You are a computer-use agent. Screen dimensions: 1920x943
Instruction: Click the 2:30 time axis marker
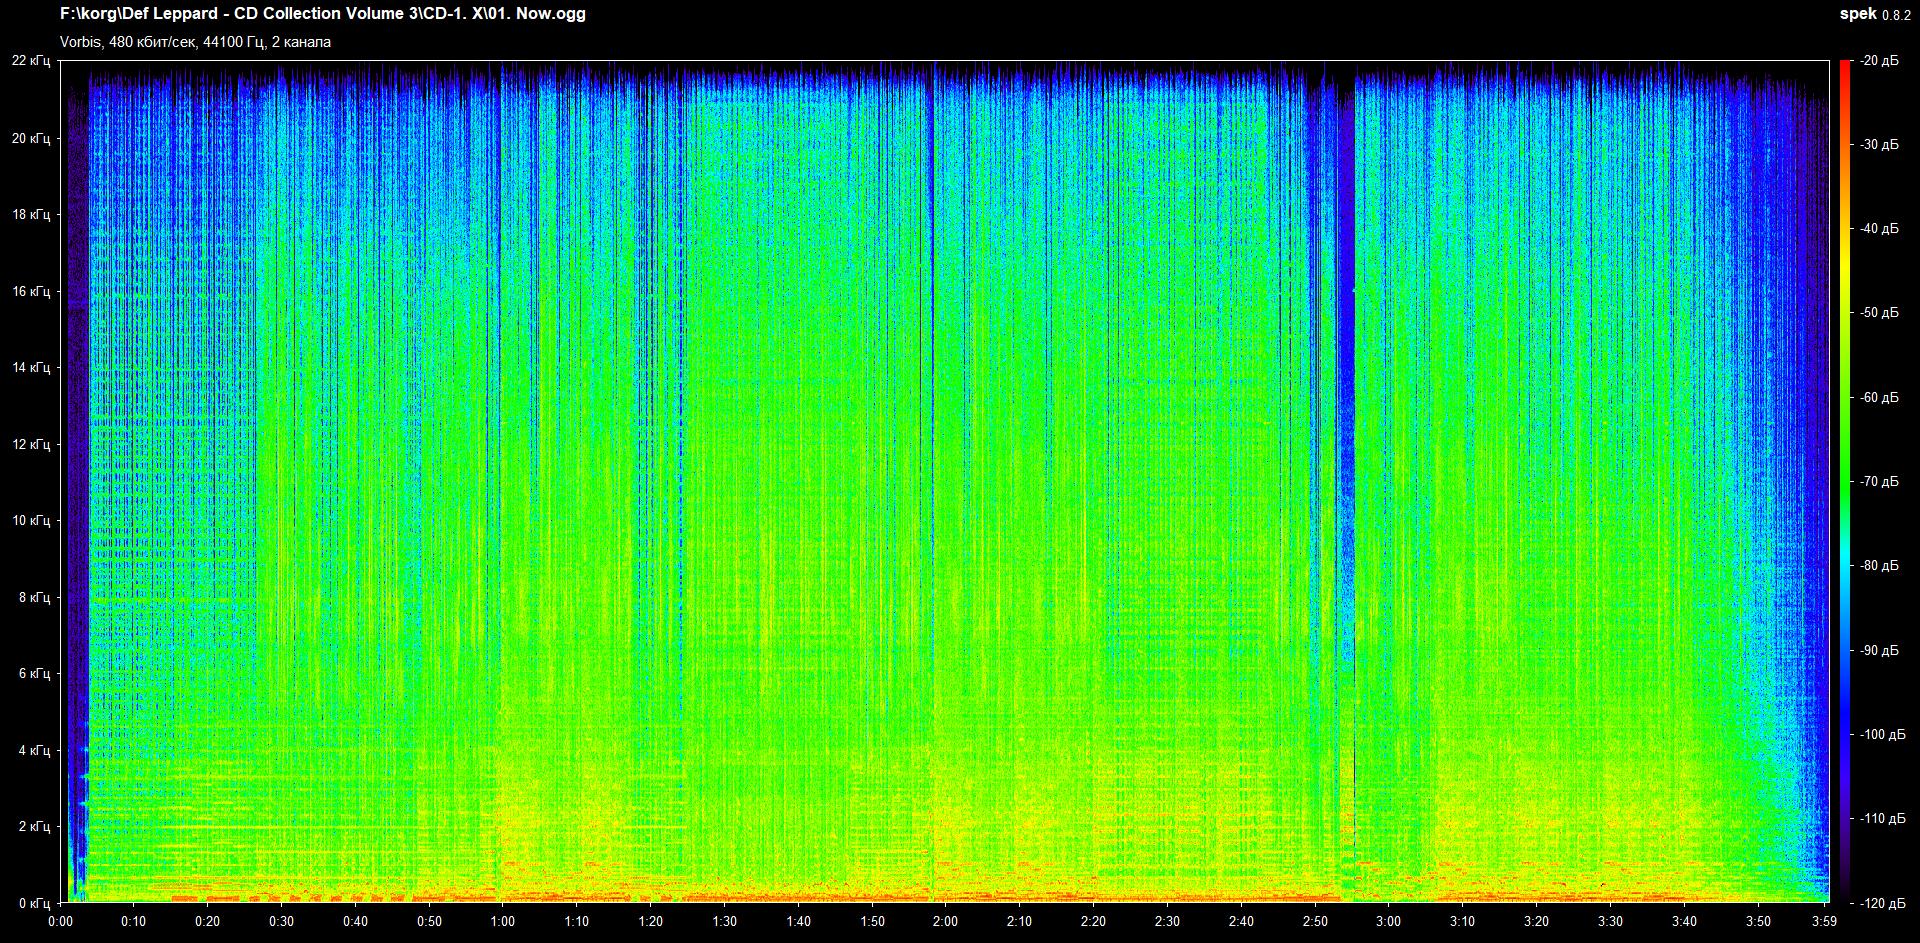coord(1167,921)
